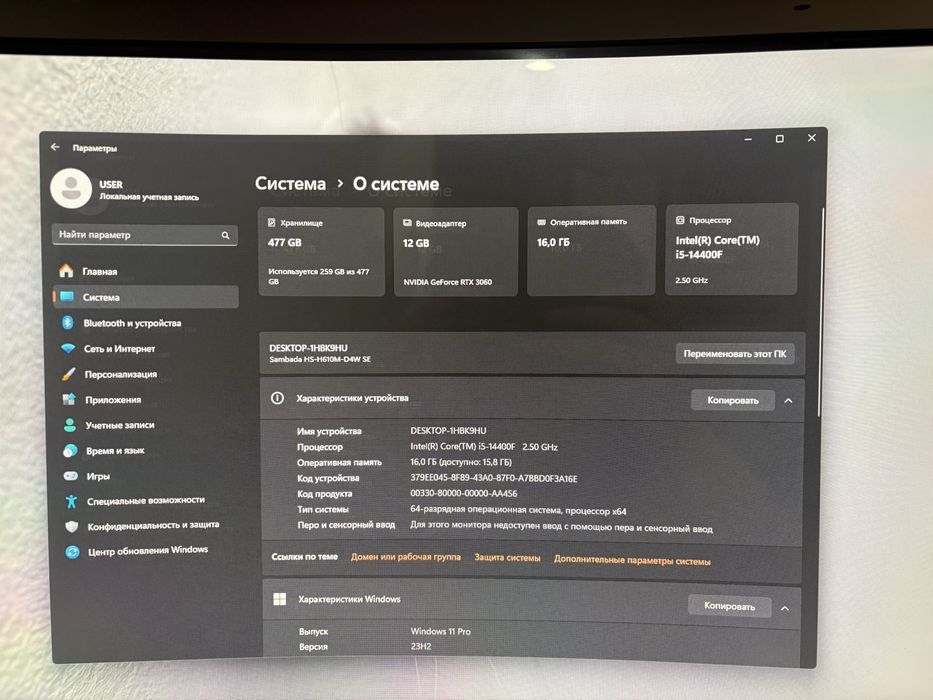Open the Видеоадаптер 12 GB card
The image size is (933, 700).
pyautogui.click(x=456, y=252)
